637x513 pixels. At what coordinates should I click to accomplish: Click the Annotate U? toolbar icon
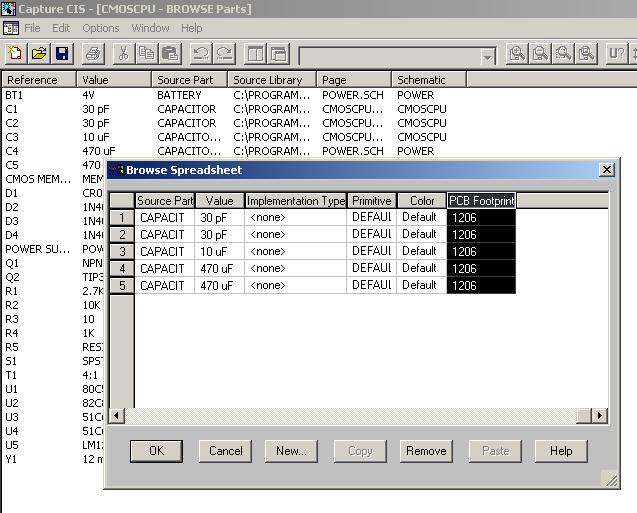pos(617,53)
